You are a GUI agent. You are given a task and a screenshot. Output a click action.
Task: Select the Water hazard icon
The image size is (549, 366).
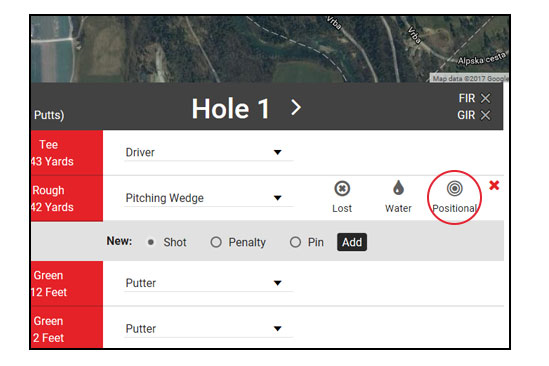398,188
